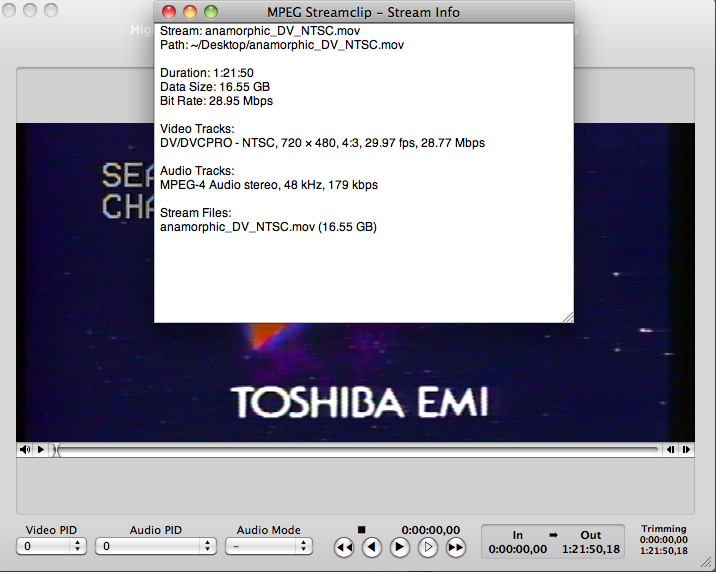Click the Out timecode 1:21:50,18
Viewport: 716px width, 572px height.
pos(591,549)
